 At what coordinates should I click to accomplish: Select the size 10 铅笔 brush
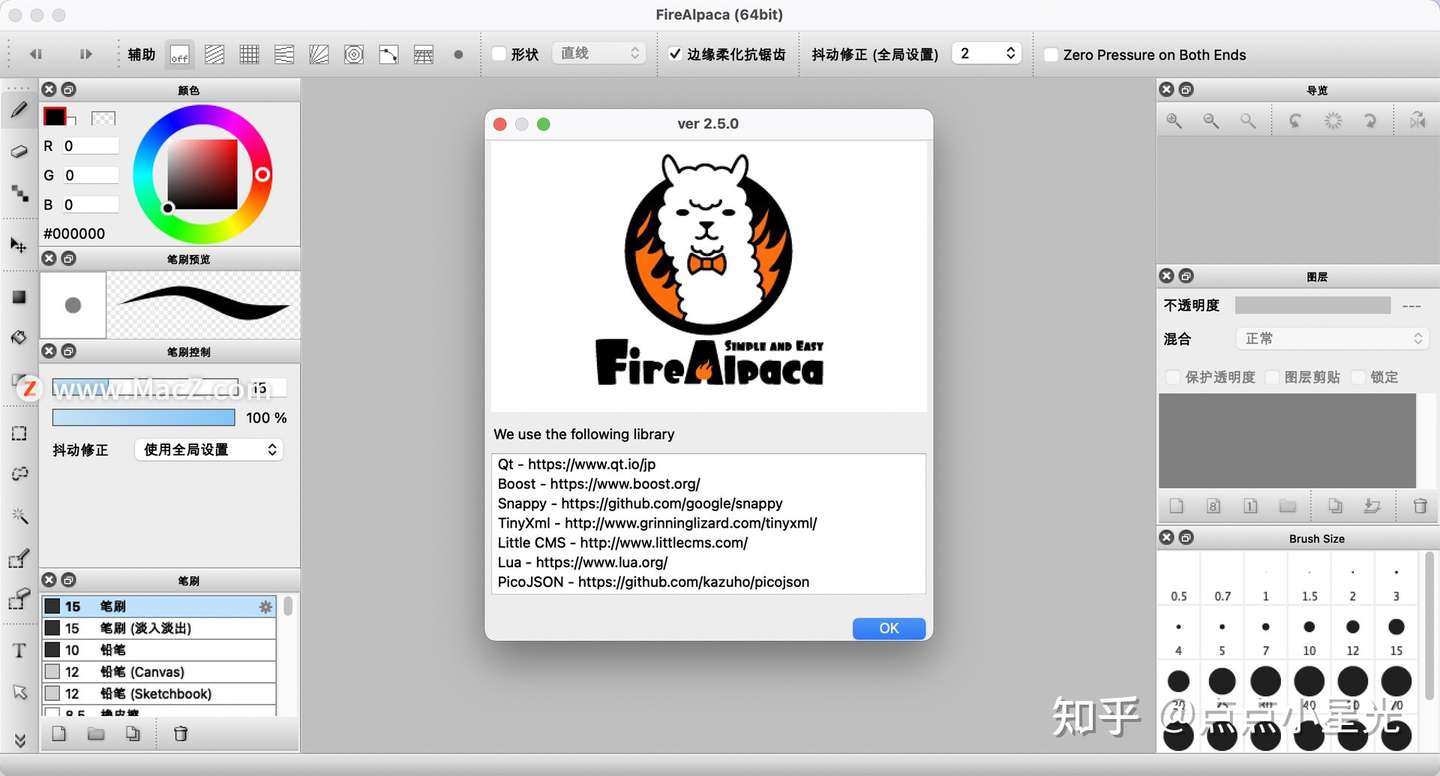click(159, 650)
